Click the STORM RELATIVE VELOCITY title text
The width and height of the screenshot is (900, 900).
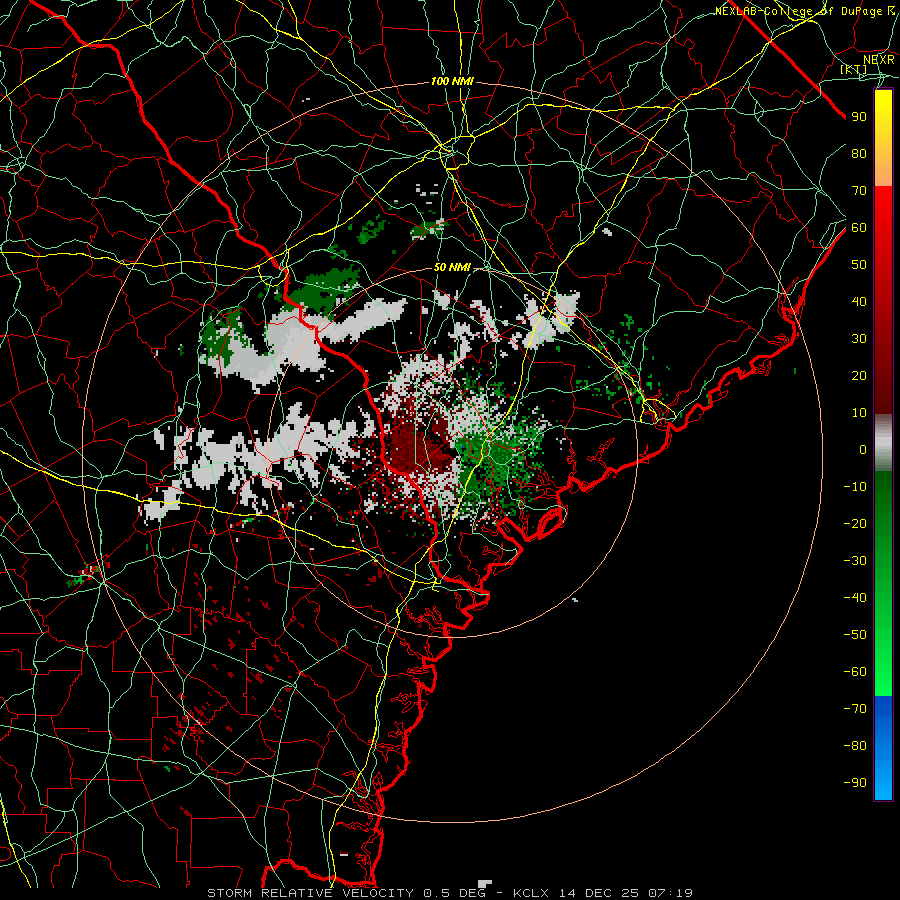[310, 893]
